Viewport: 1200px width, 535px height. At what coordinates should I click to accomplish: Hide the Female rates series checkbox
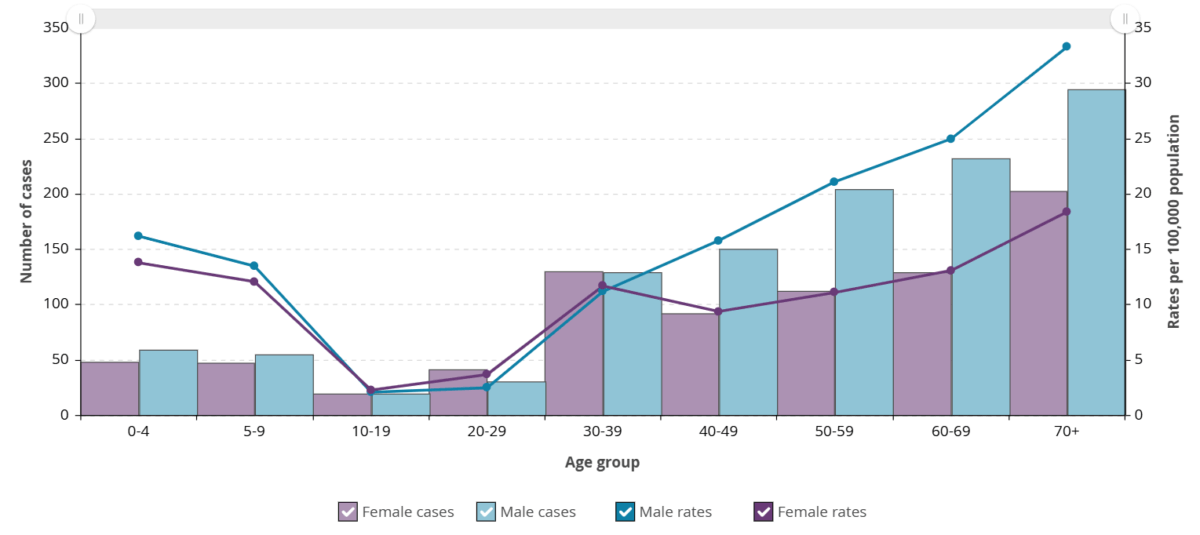[x=763, y=512]
